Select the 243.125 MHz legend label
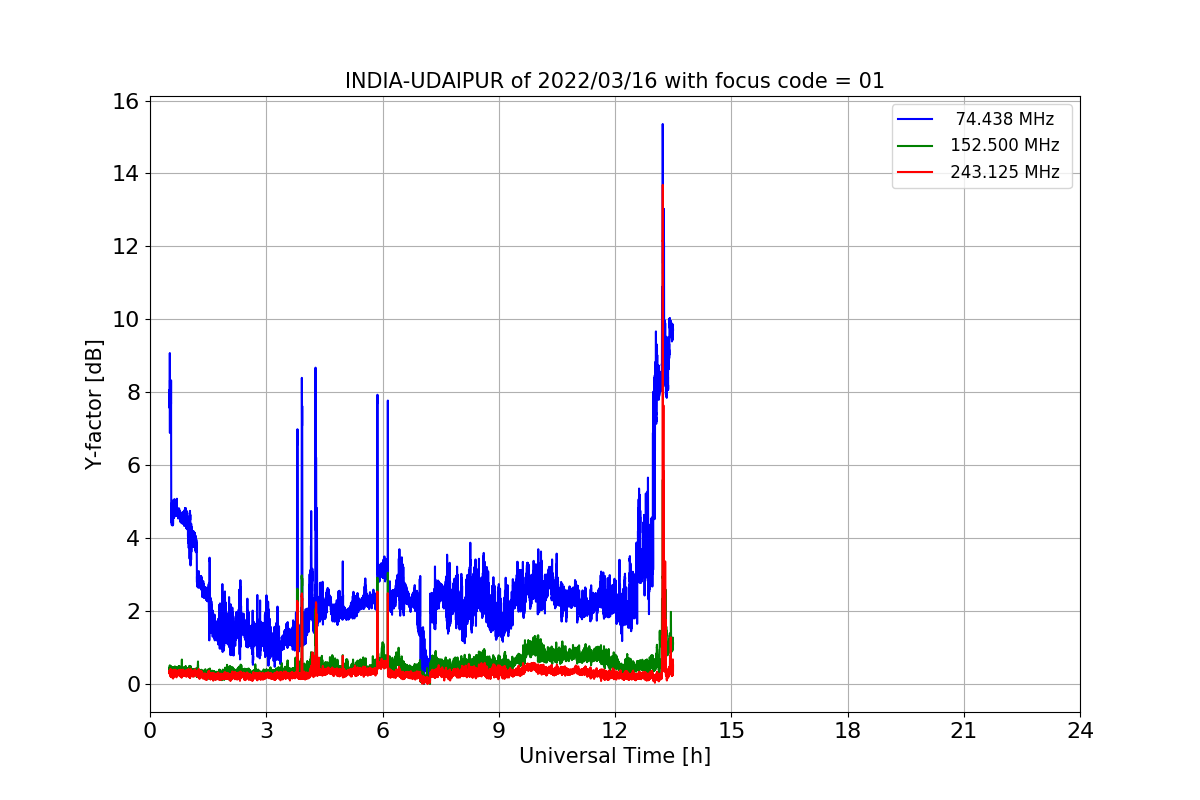Image resolution: width=1200 pixels, height=800 pixels. click(x=1004, y=172)
